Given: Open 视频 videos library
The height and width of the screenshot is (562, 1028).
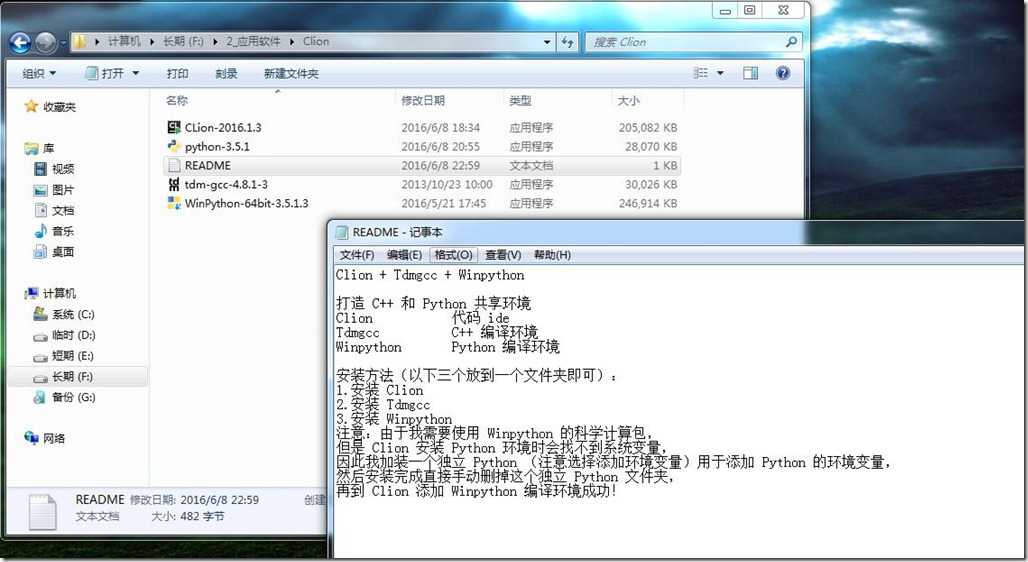Looking at the screenshot, I should point(62,169).
